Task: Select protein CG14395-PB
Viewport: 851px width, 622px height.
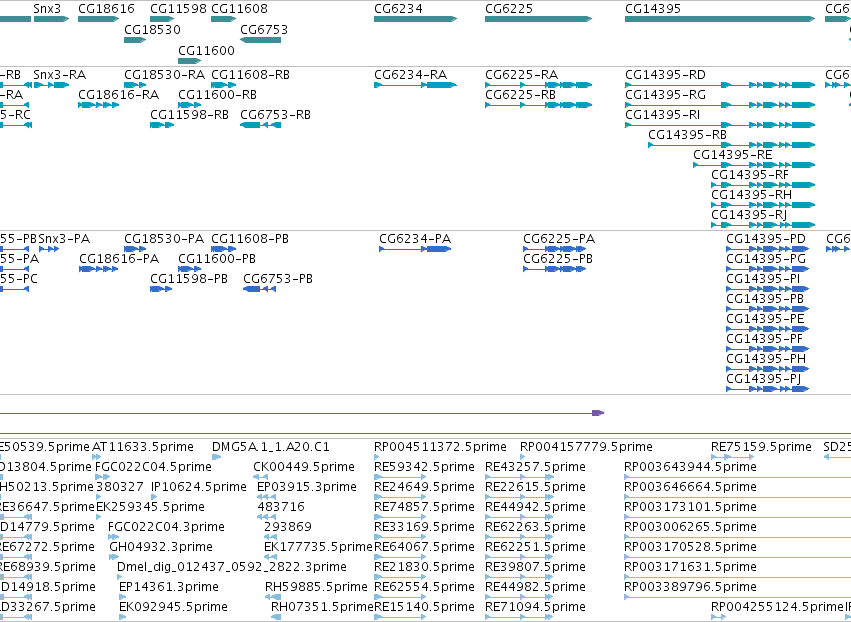Action: (765, 300)
